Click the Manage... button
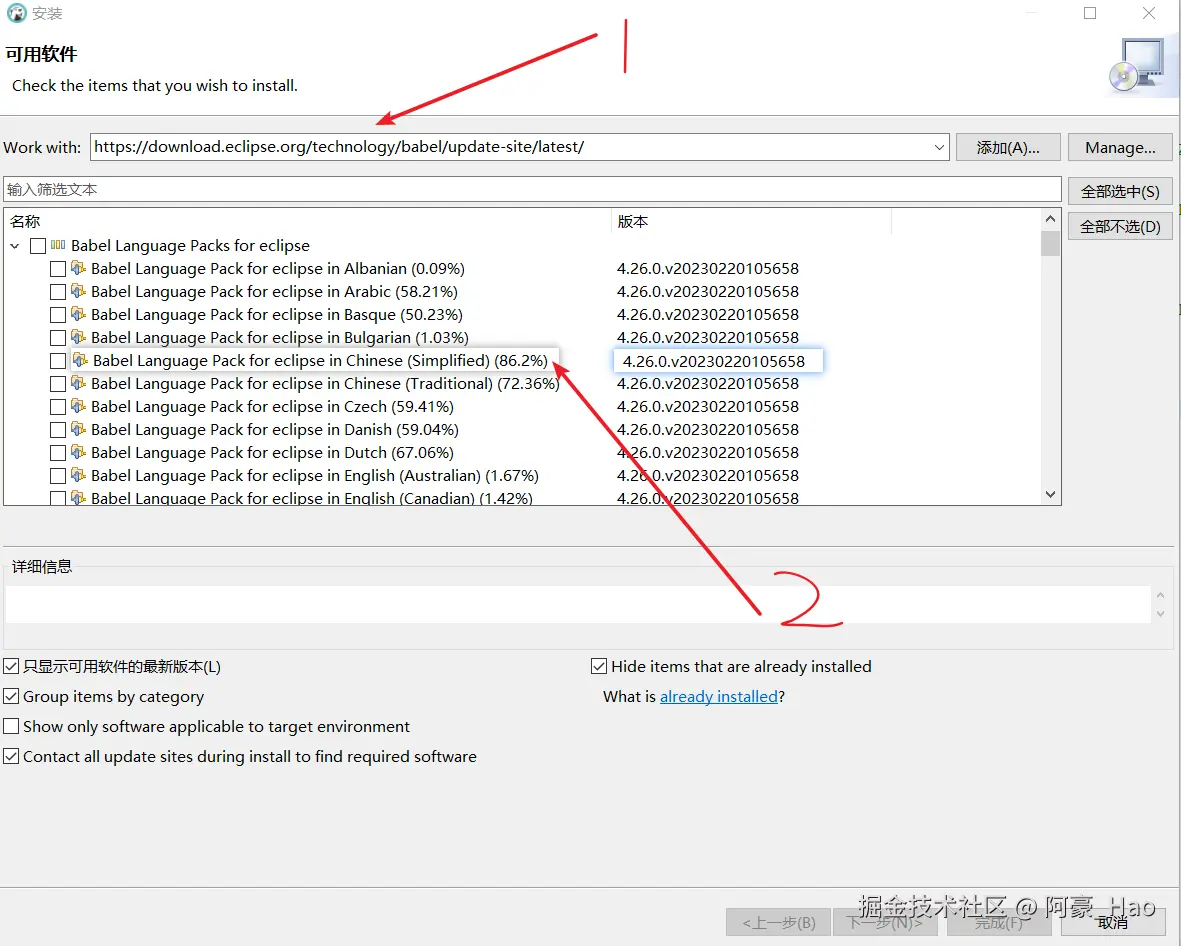This screenshot has height=946, width=1181. pyautogui.click(x=1120, y=148)
